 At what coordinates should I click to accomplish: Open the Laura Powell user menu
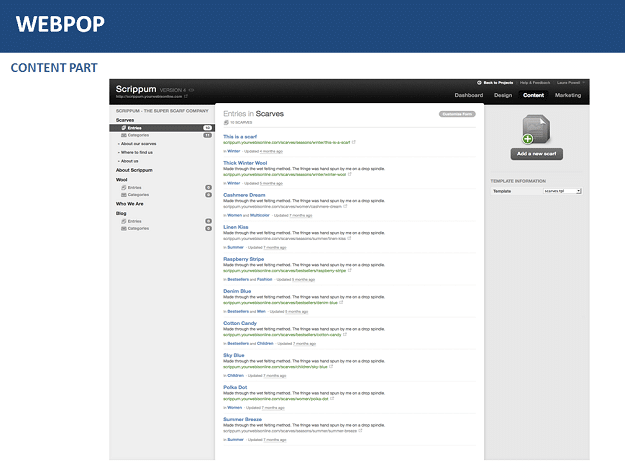coord(570,82)
